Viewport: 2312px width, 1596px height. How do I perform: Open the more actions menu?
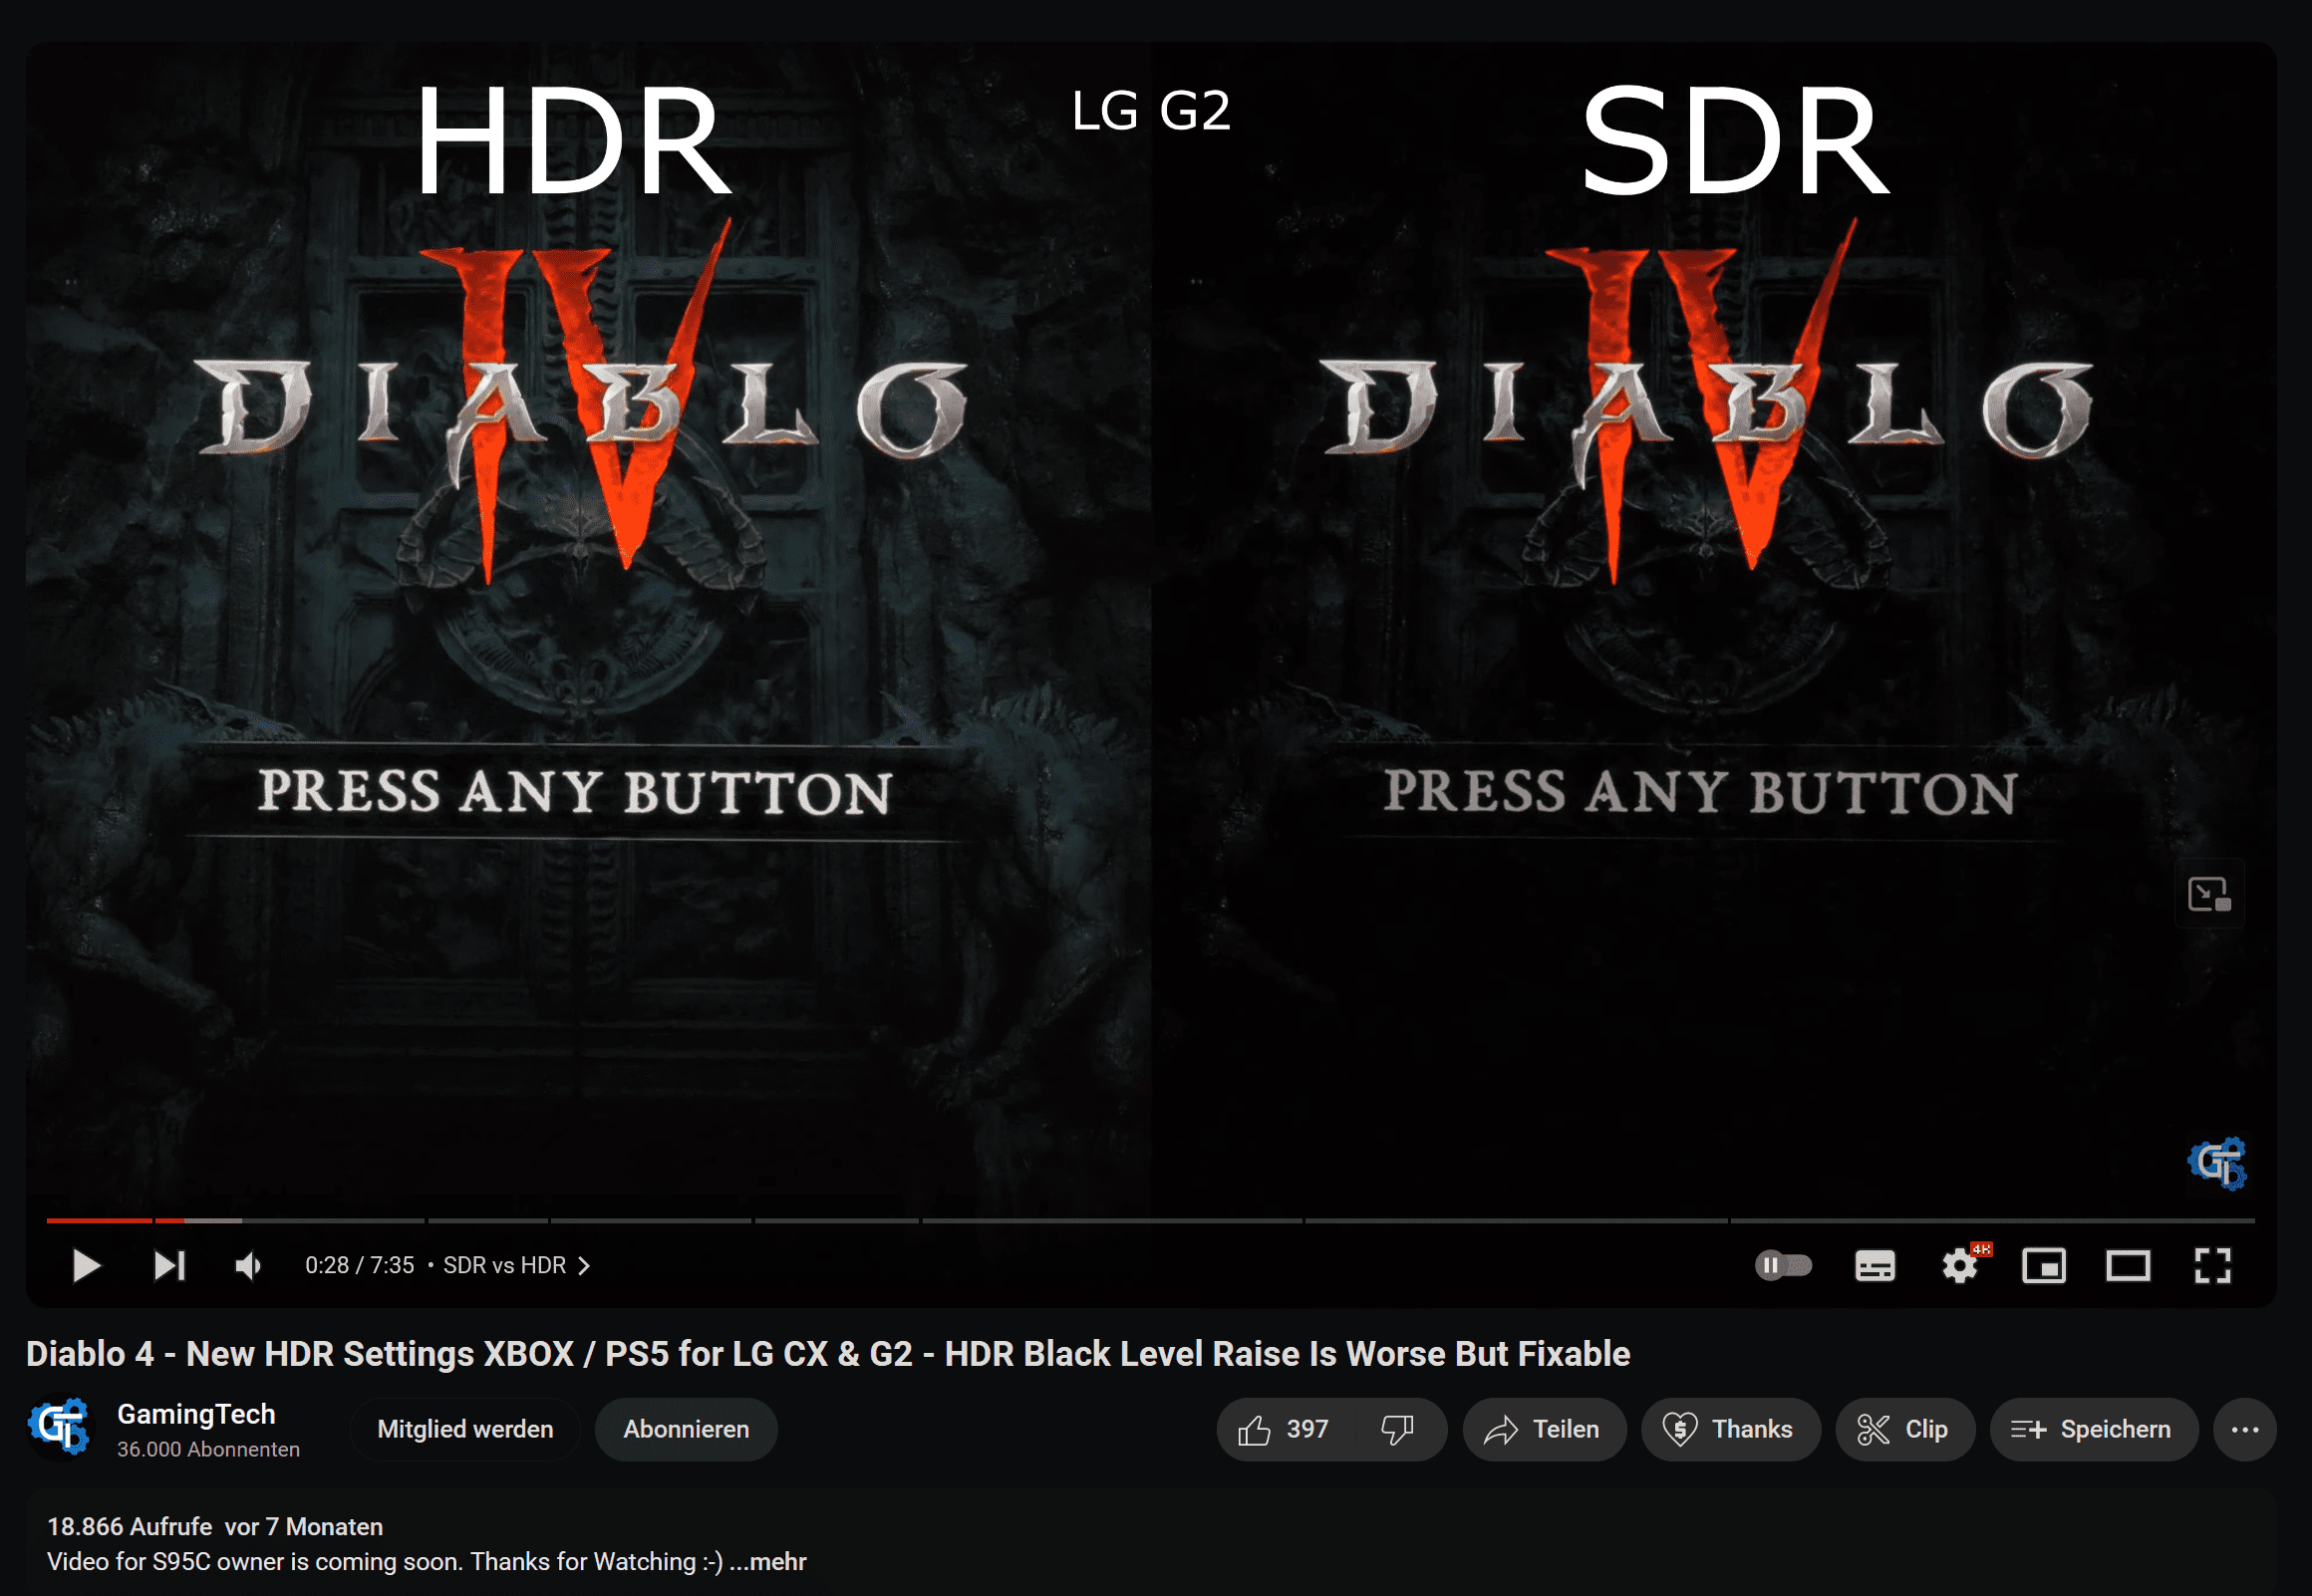click(x=2245, y=1429)
